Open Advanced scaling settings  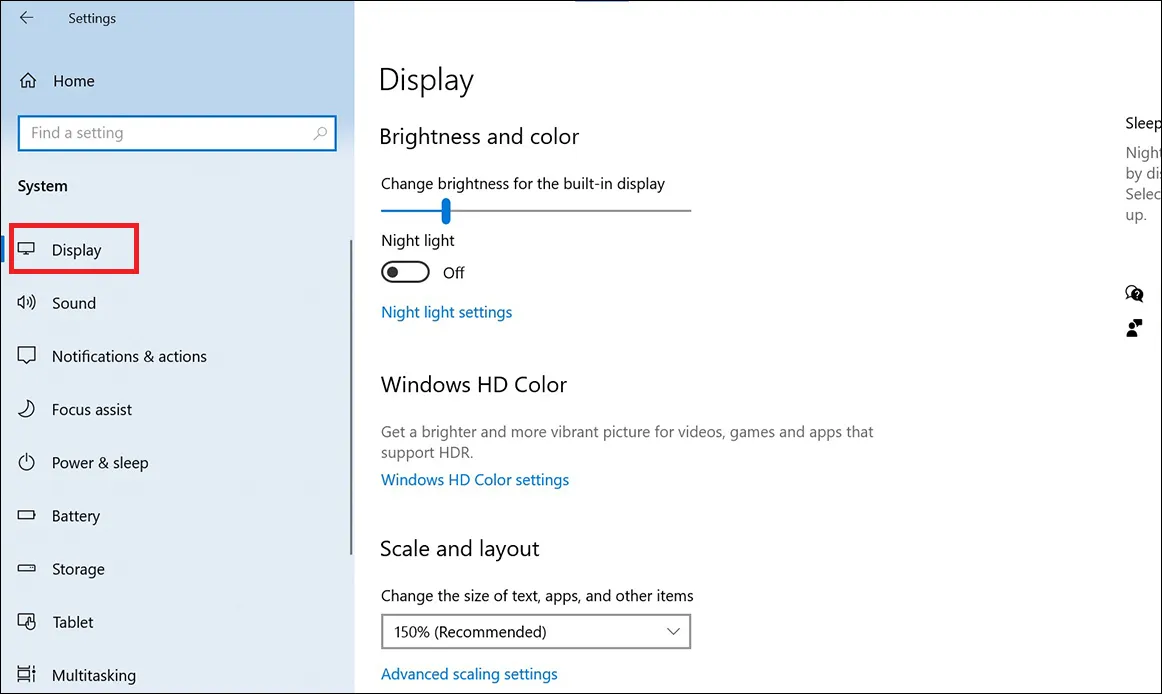[x=469, y=674]
